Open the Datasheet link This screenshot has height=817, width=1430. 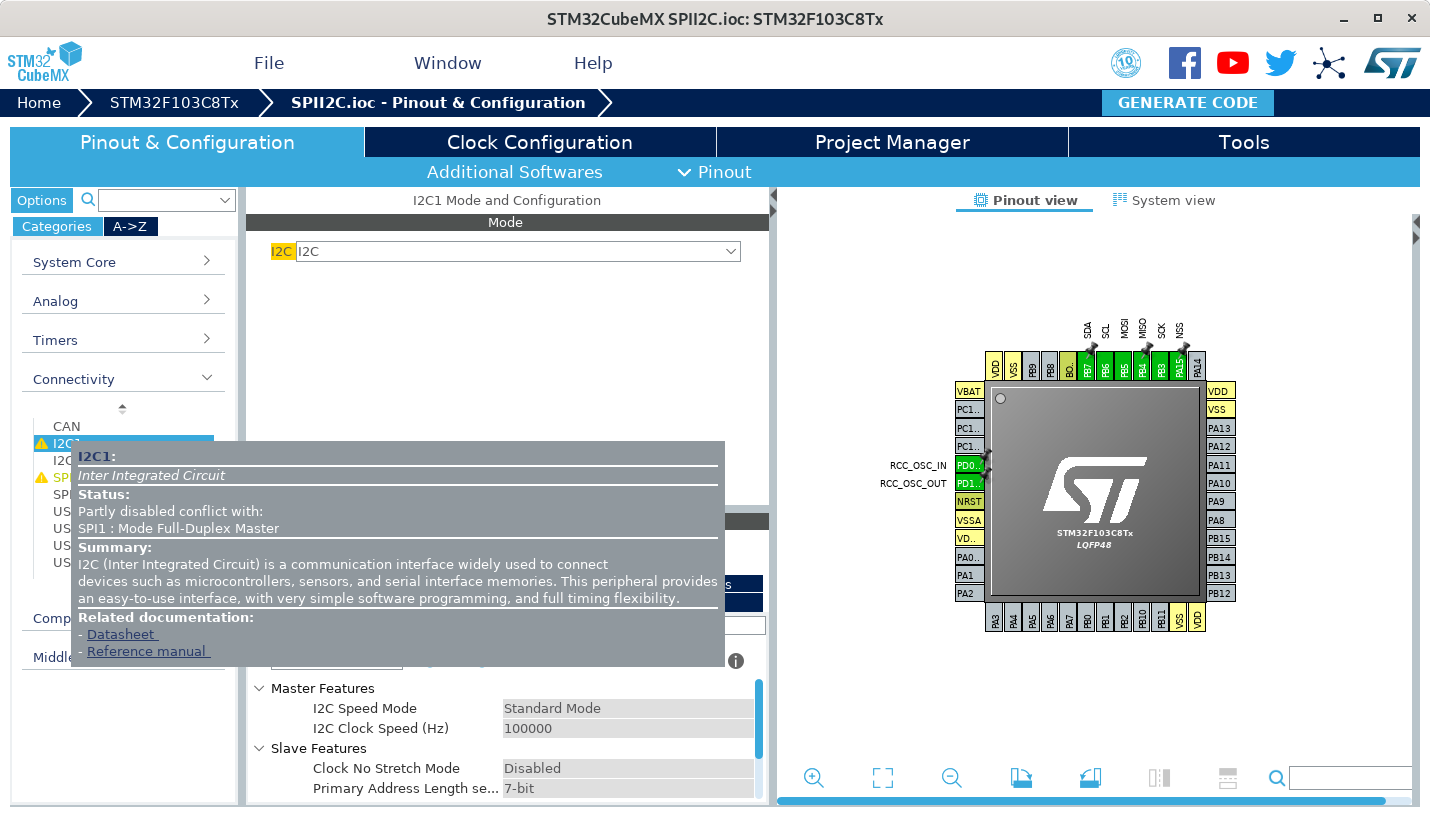(122, 635)
